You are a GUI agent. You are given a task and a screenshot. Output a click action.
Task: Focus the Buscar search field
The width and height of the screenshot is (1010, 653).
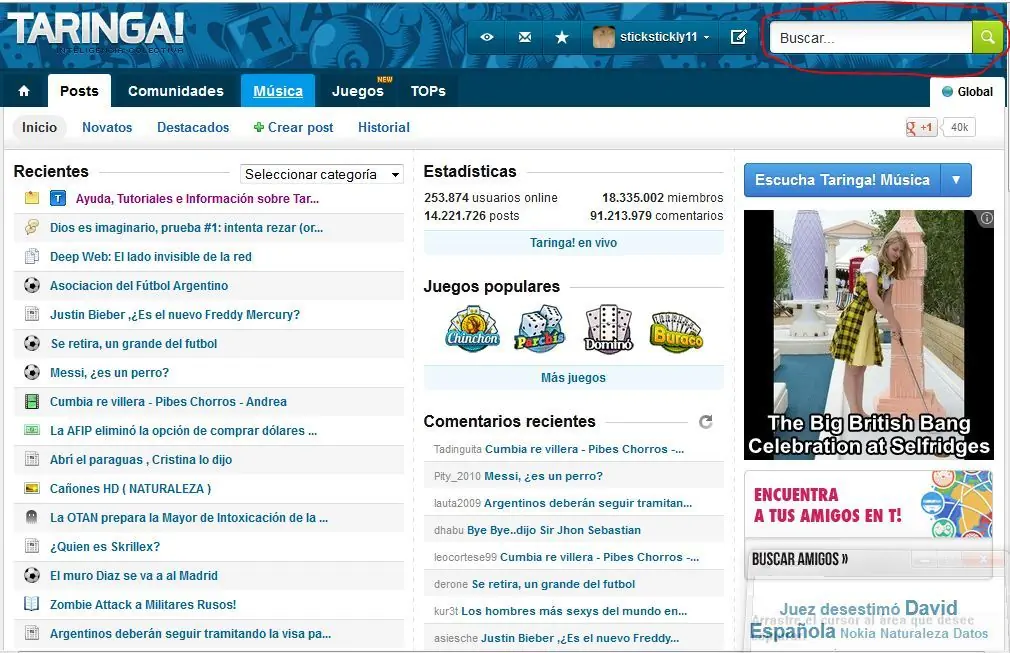tap(871, 38)
